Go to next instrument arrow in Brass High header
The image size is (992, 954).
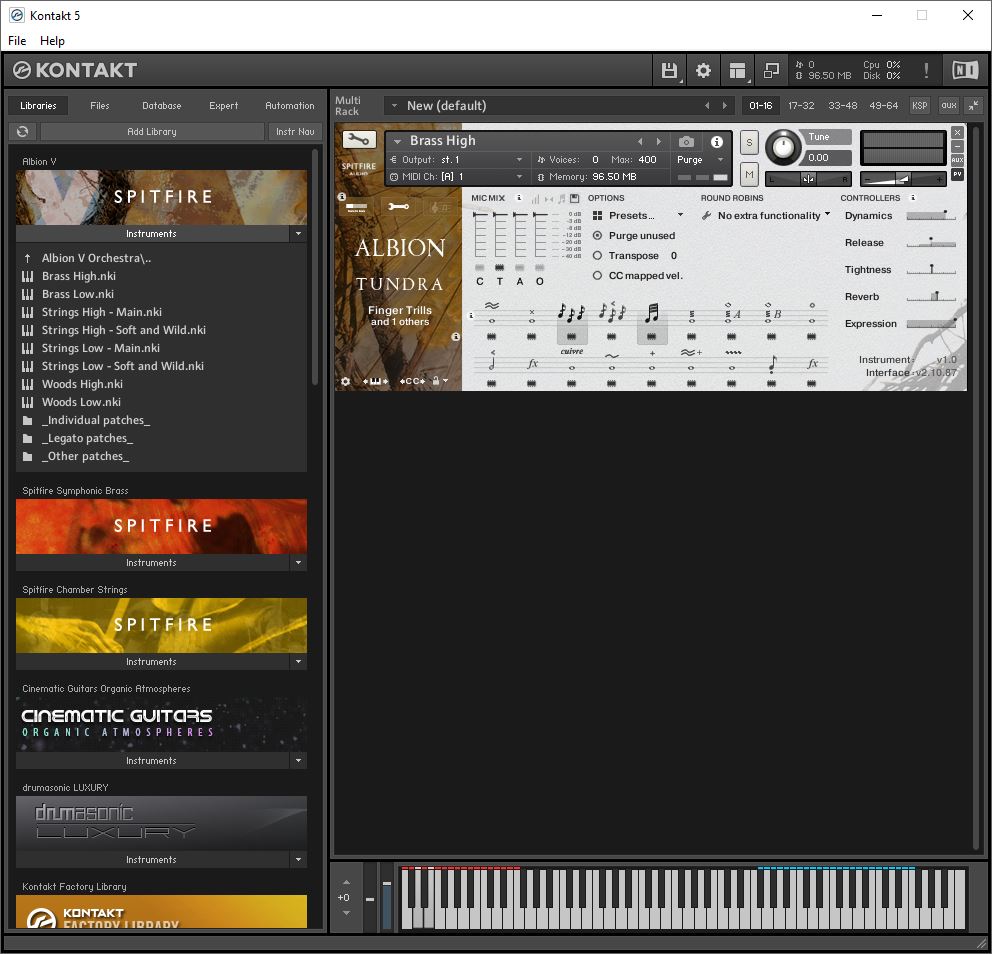tap(659, 142)
